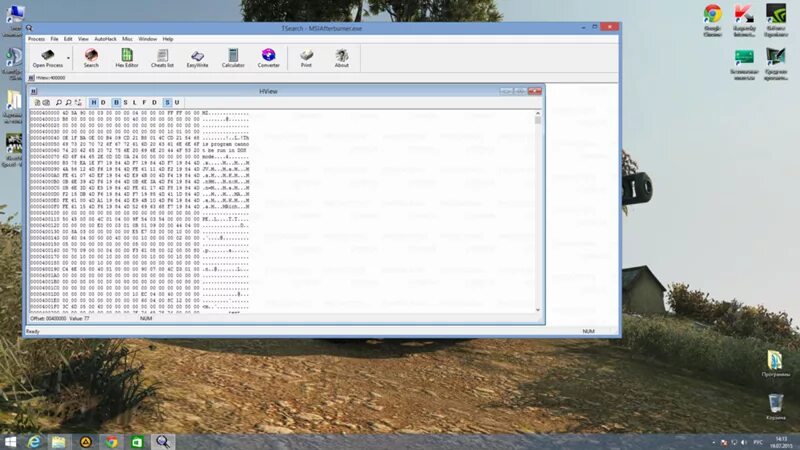Click the address 000400000 in first row
The image size is (800, 450).
(x=44, y=113)
